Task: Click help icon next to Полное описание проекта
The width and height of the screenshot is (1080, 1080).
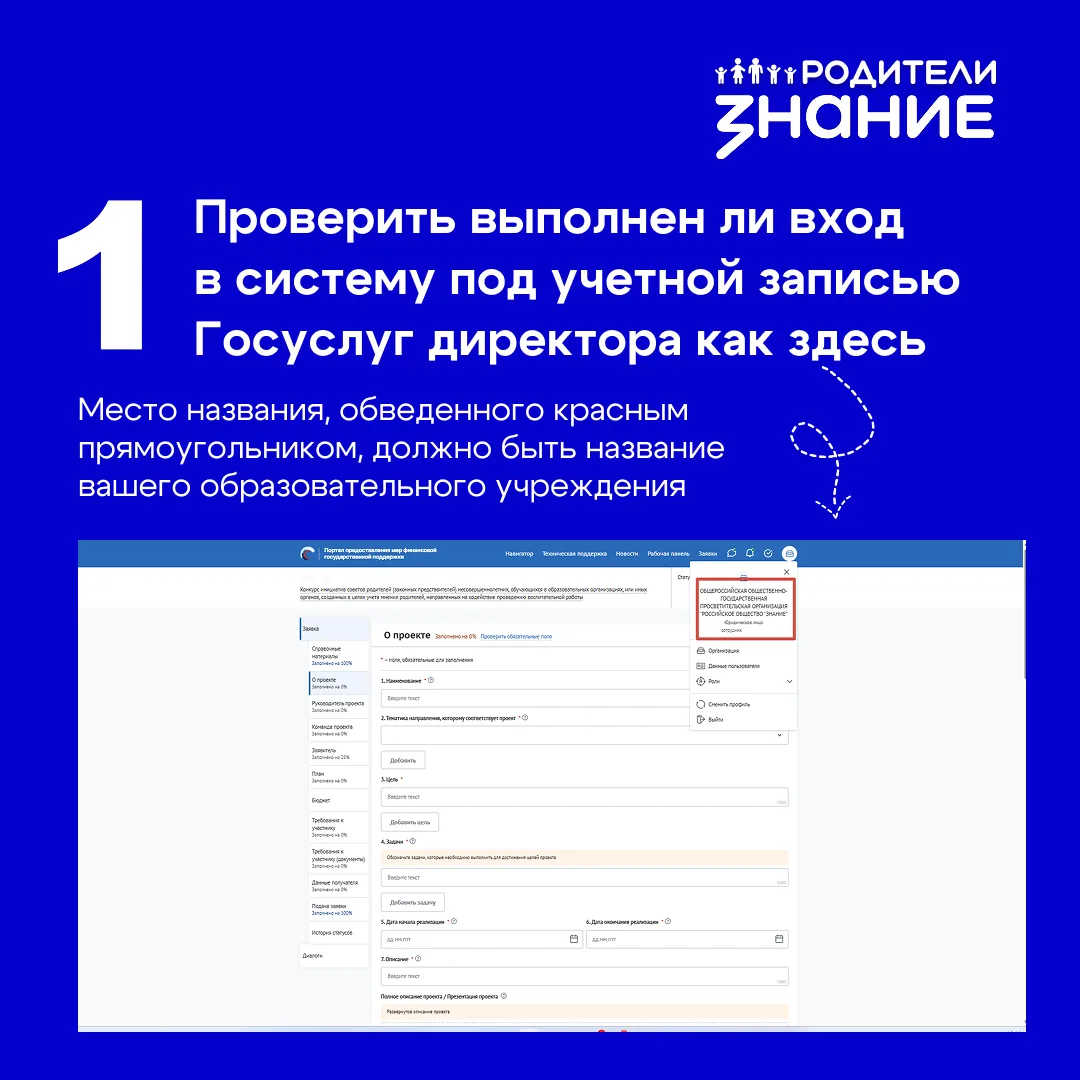Action: click(503, 996)
